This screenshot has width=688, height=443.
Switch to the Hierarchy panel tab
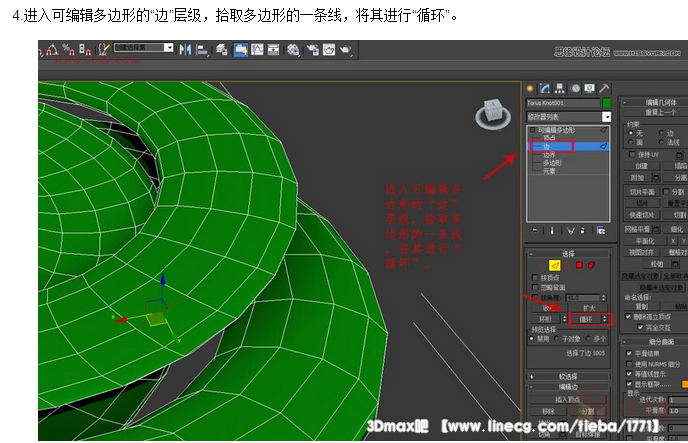[560, 89]
